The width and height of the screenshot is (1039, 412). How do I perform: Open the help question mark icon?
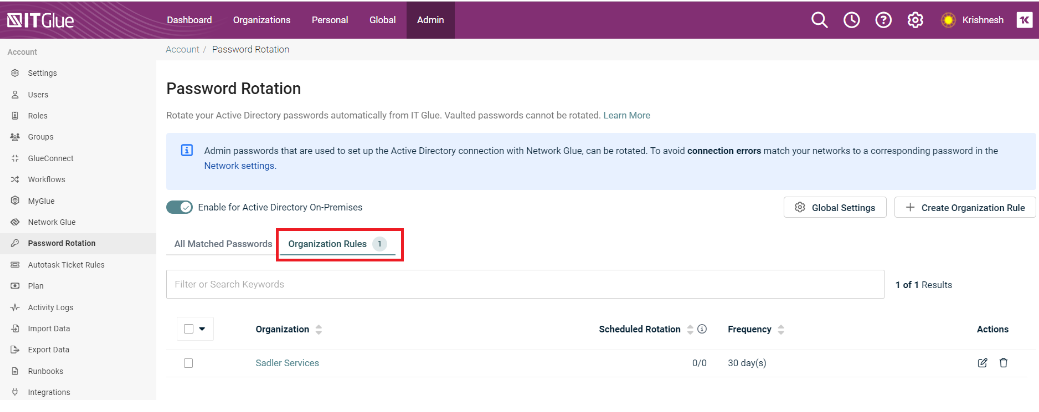(883, 21)
